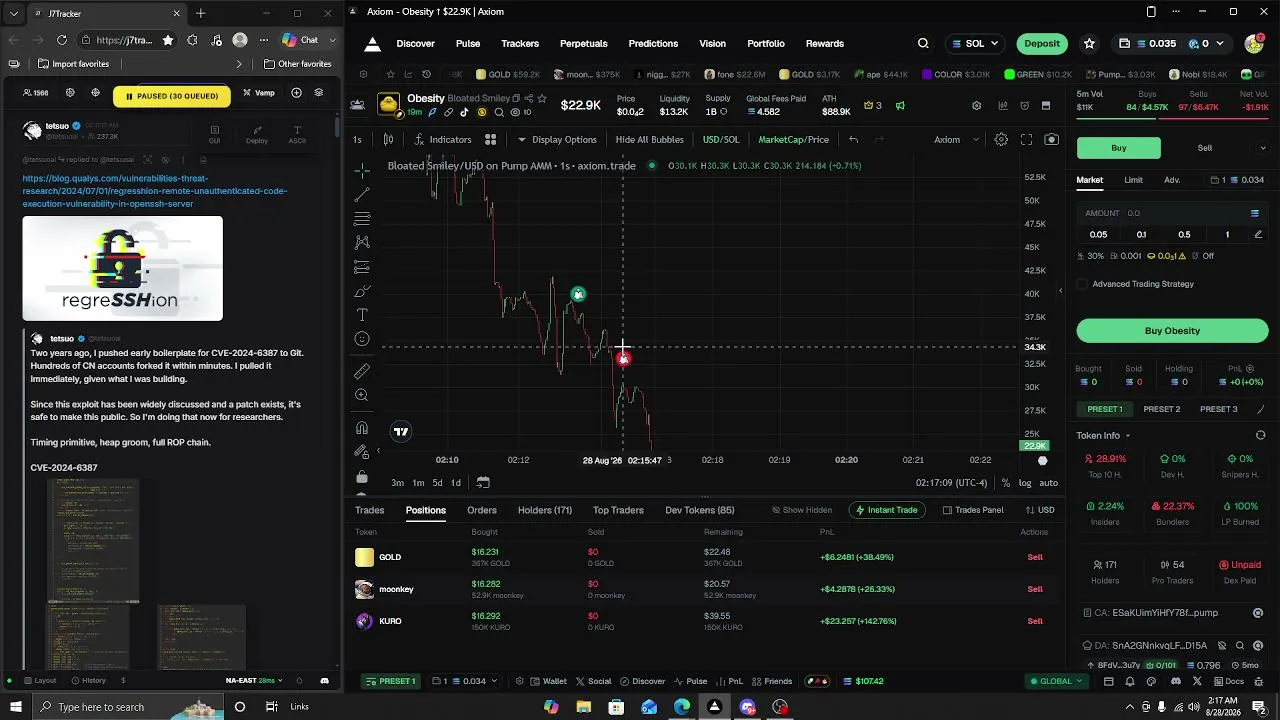Click the AMOUNT input field
This screenshot has width=1280, height=720.
click(1172, 213)
